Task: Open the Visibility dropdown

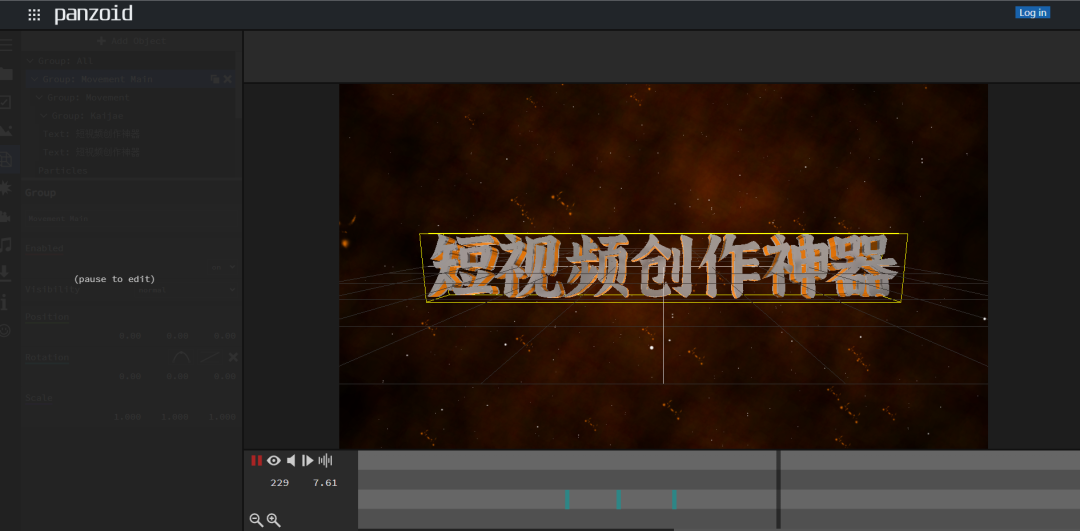Action: [232, 290]
